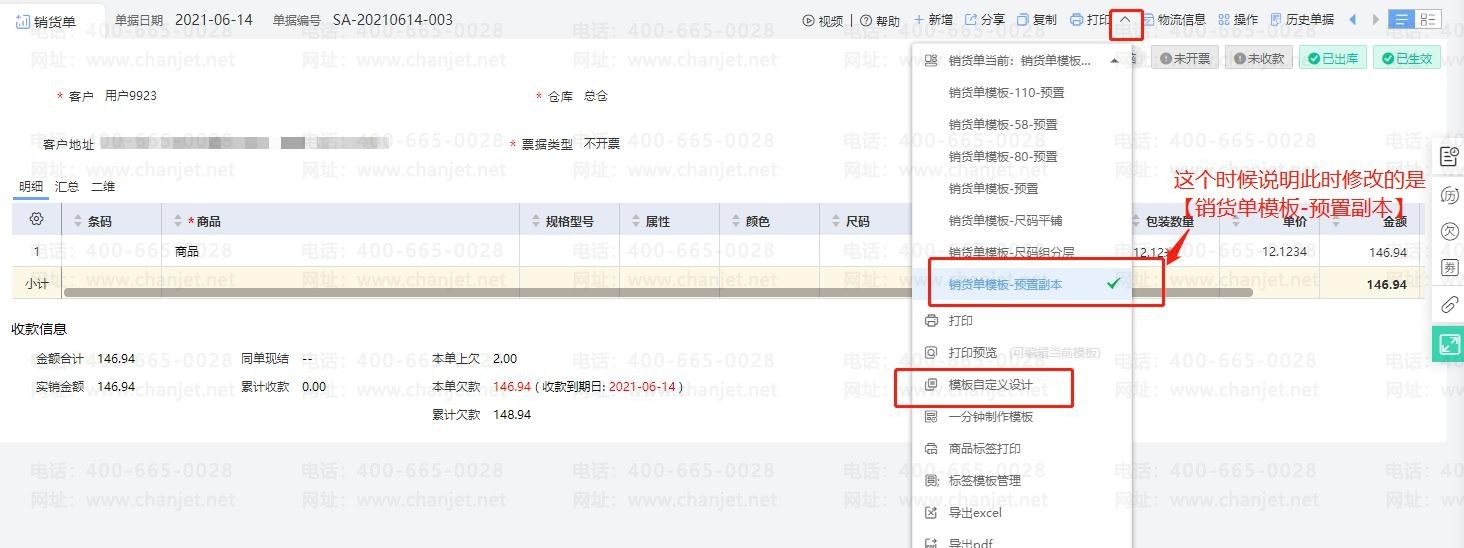The image size is (1464, 548).
Task: Click the 分享 share button
Action: tap(984, 20)
